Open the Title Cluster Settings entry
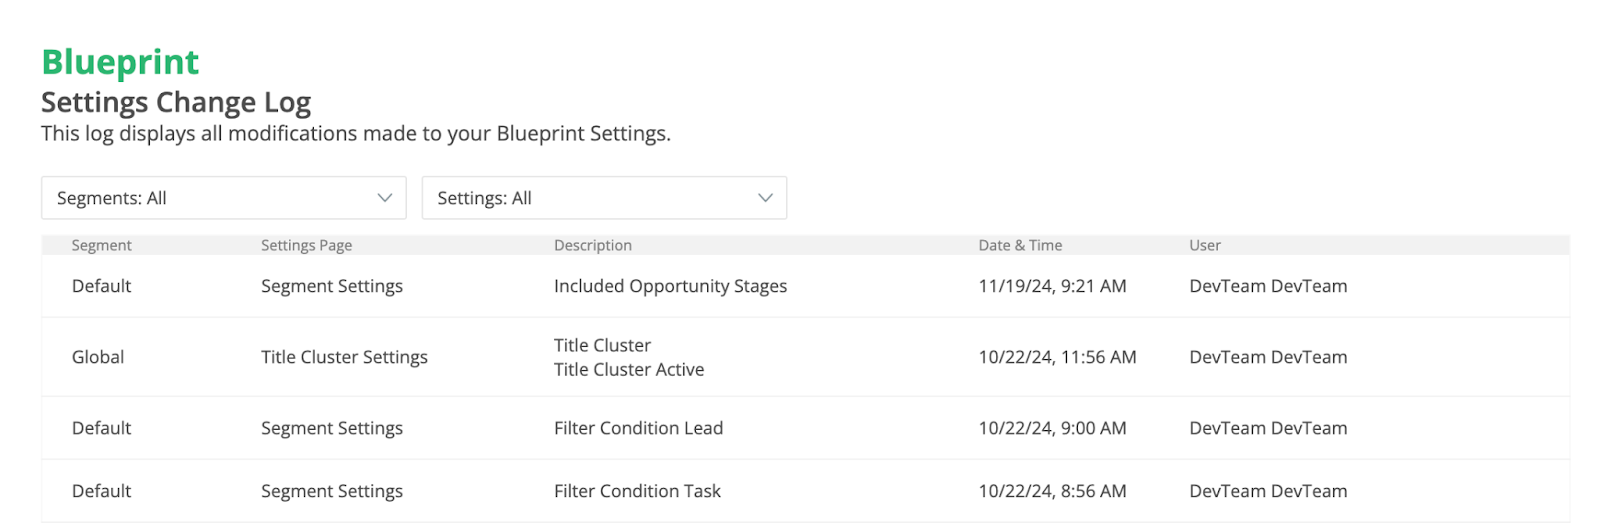The image size is (1600, 523). click(x=344, y=357)
